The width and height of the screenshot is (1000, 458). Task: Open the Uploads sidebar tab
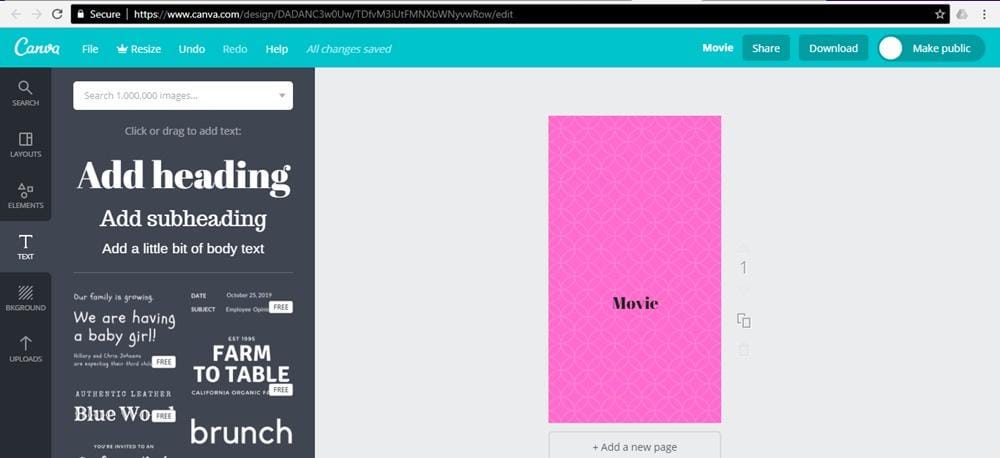coord(26,349)
